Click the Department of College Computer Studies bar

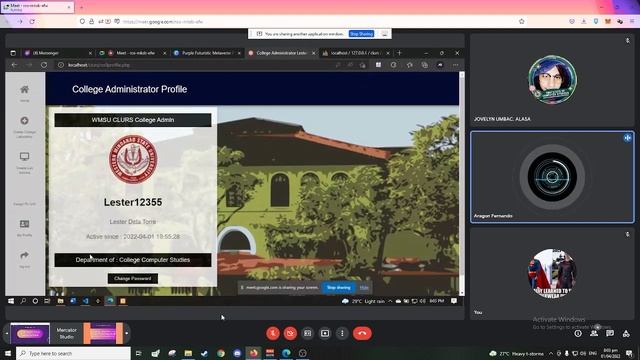[133, 260]
